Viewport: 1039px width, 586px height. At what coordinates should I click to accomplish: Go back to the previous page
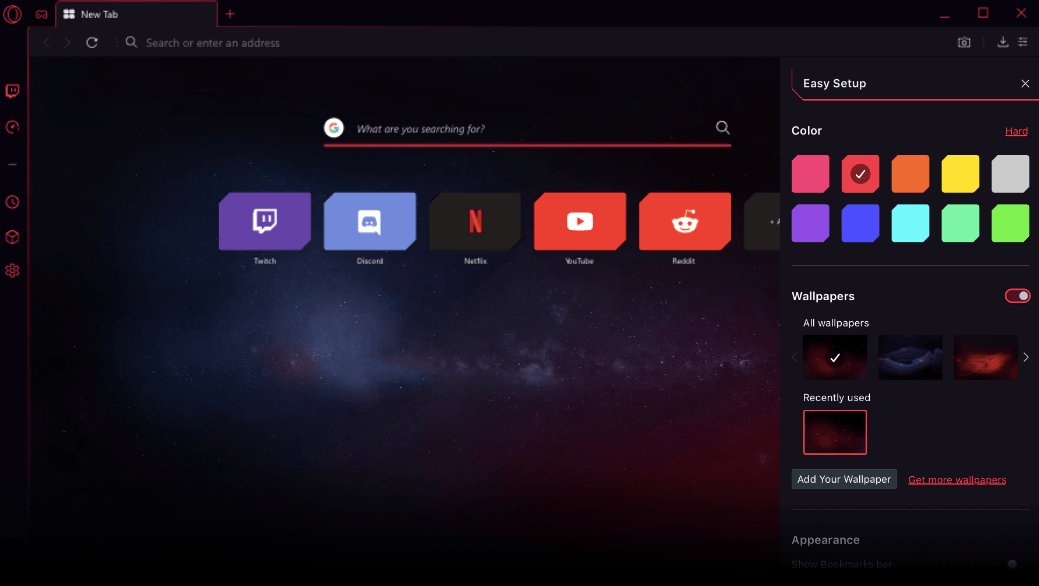[x=46, y=42]
